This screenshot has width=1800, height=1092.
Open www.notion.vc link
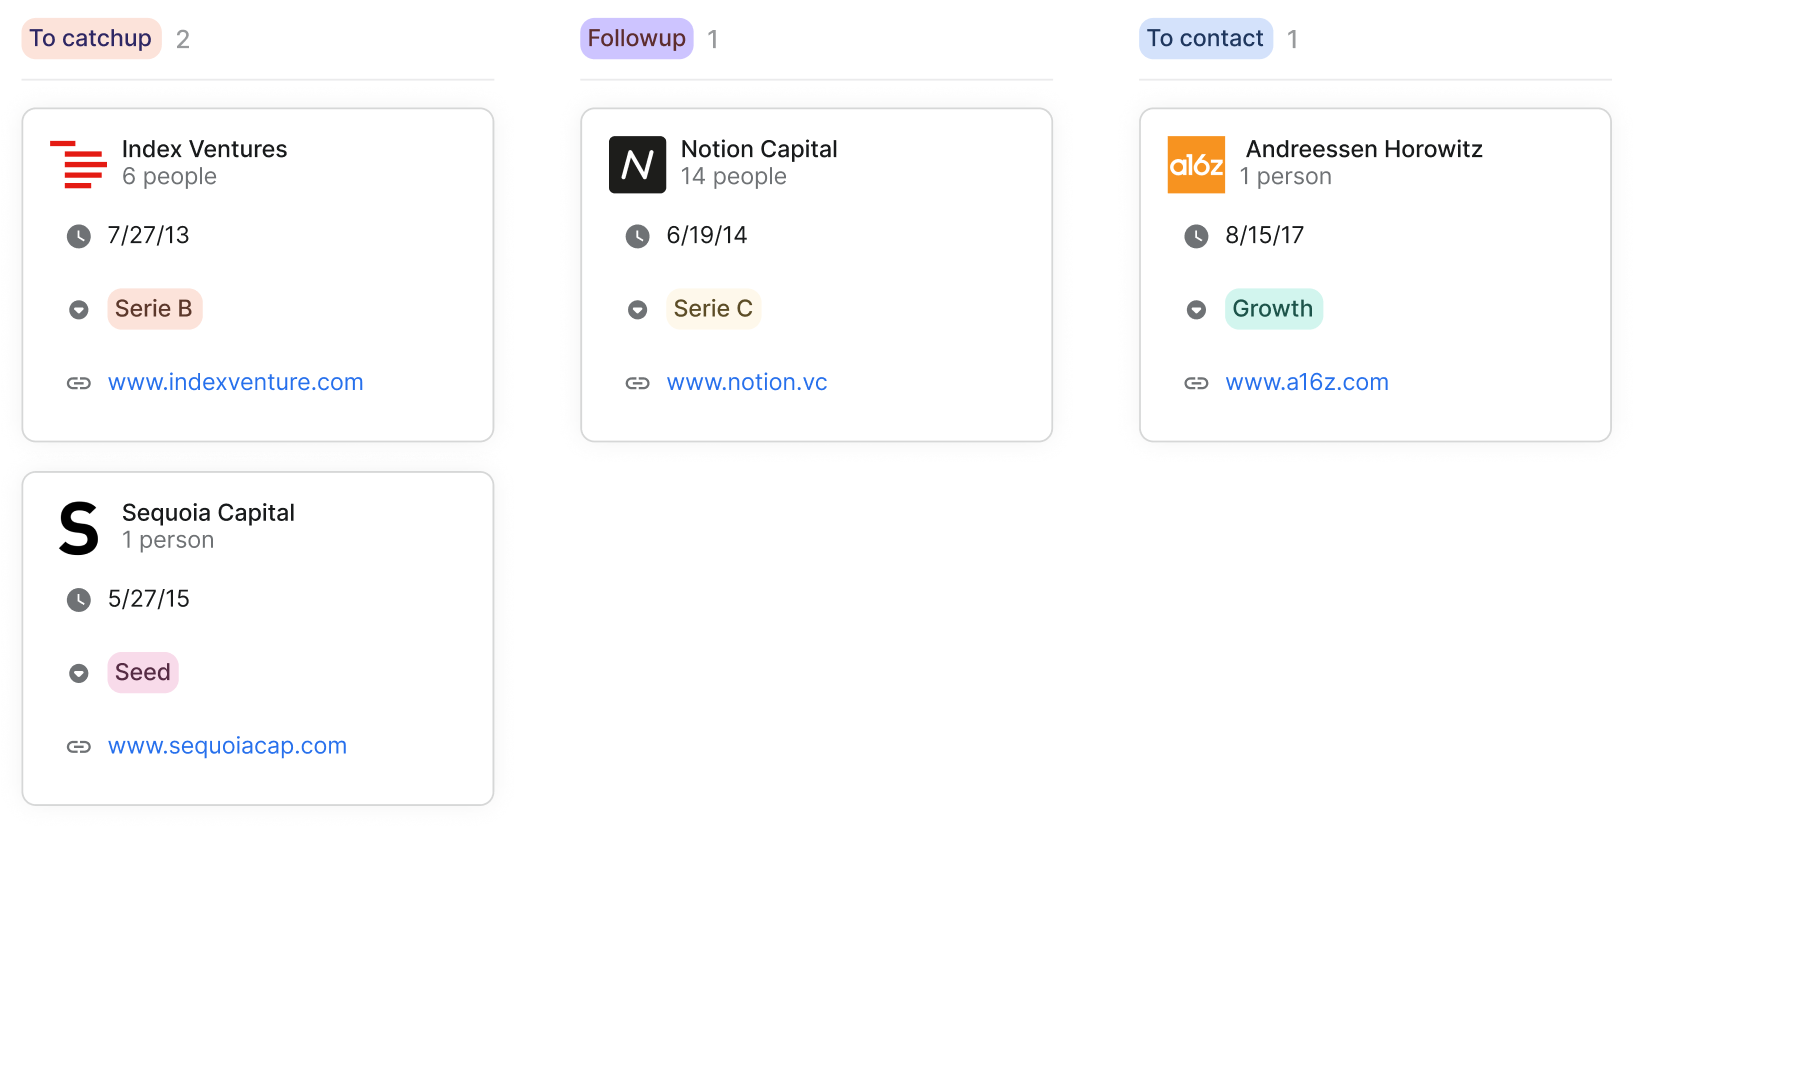tap(747, 382)
